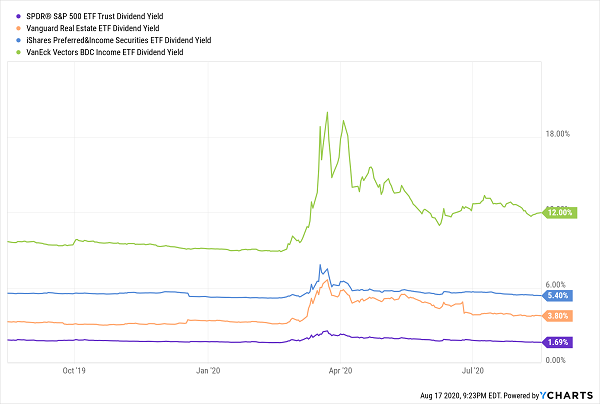Click the 0.00% y-axis label
Screen dimensions: 600x404
tap(556, 360)
